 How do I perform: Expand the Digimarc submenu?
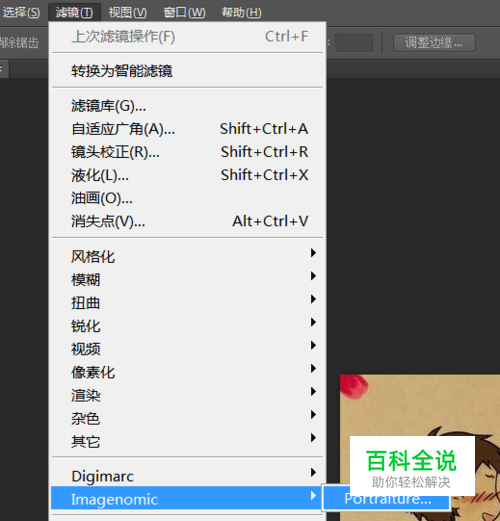tap(187, 476)
